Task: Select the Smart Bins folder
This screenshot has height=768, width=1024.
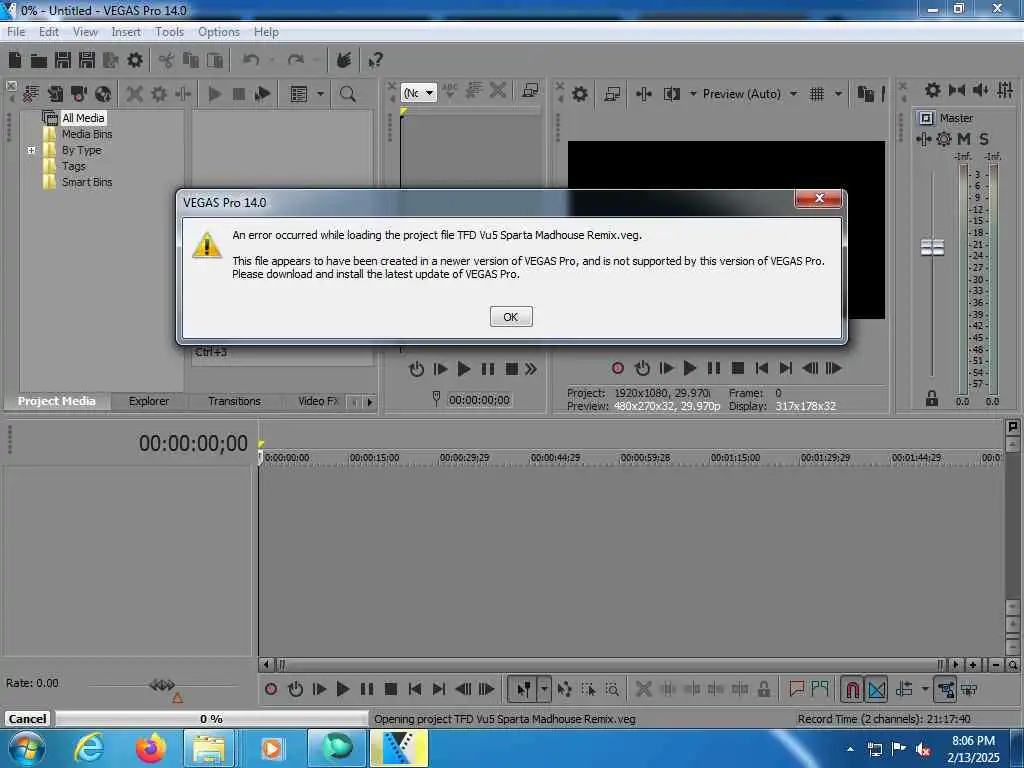Action: [x=87, y=182]
